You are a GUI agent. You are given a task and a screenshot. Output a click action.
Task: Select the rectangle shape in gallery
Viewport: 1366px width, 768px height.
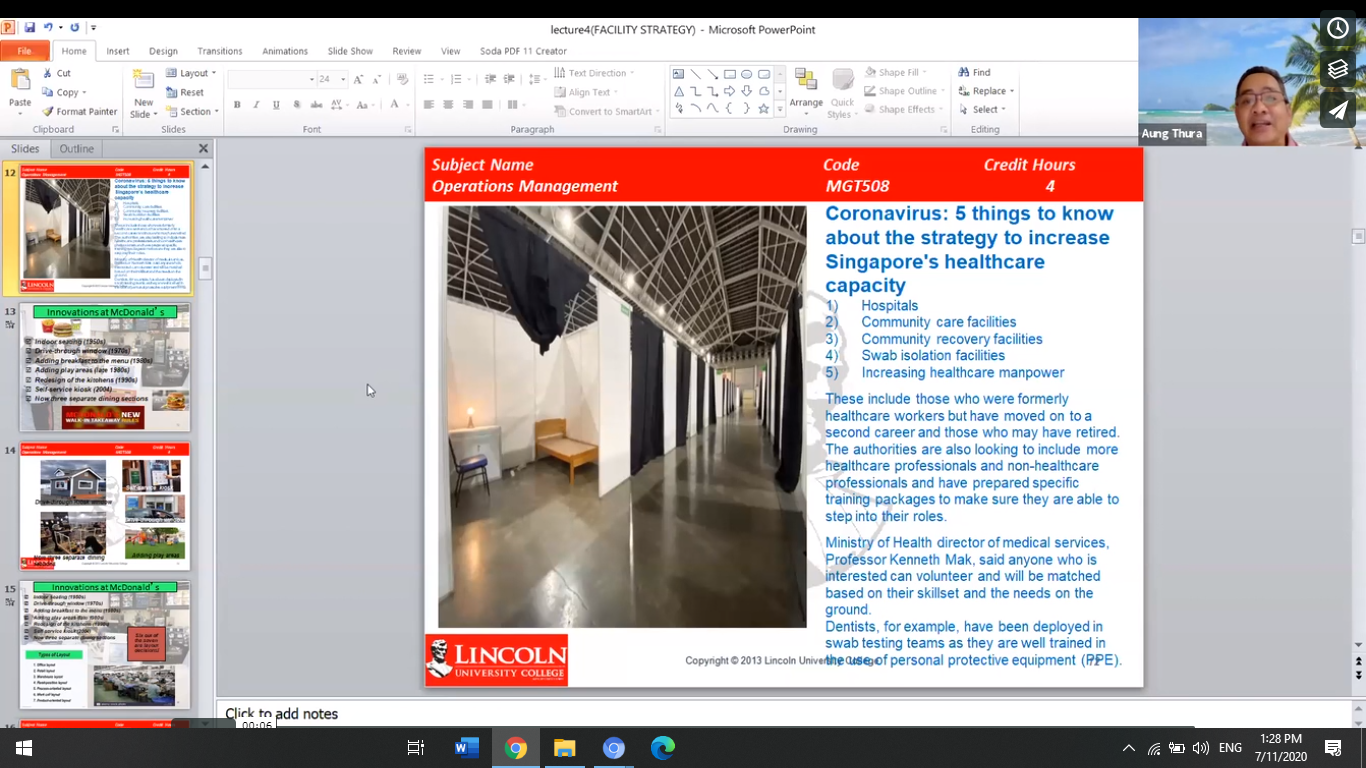pyautogui.click(x=730, y=74)
